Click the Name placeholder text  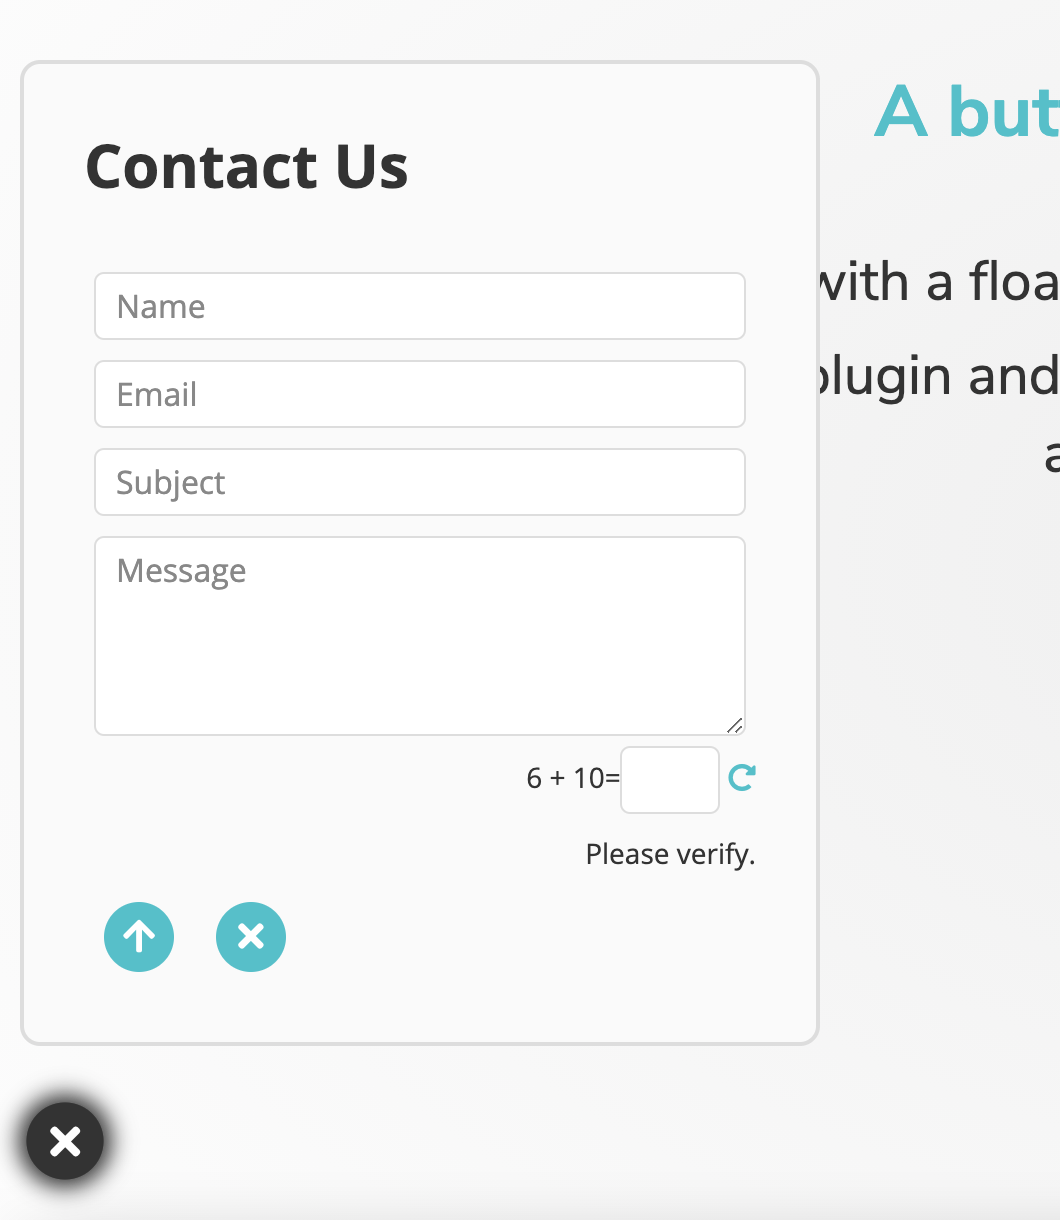pos(161,306)
